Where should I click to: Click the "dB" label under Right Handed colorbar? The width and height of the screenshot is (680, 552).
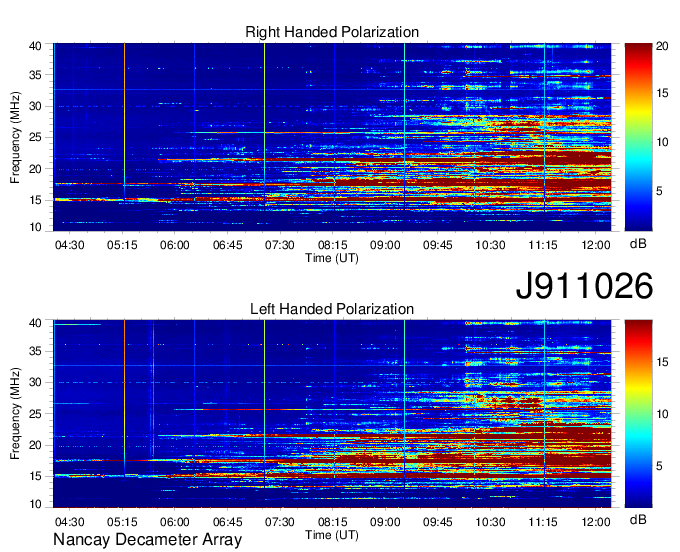tap(638, 244)
